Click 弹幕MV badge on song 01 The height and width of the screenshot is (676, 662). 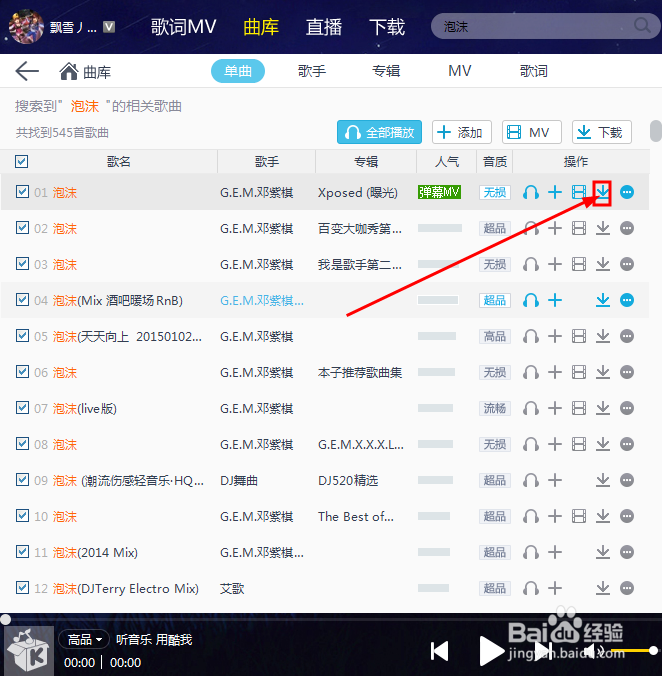point(439,192)
